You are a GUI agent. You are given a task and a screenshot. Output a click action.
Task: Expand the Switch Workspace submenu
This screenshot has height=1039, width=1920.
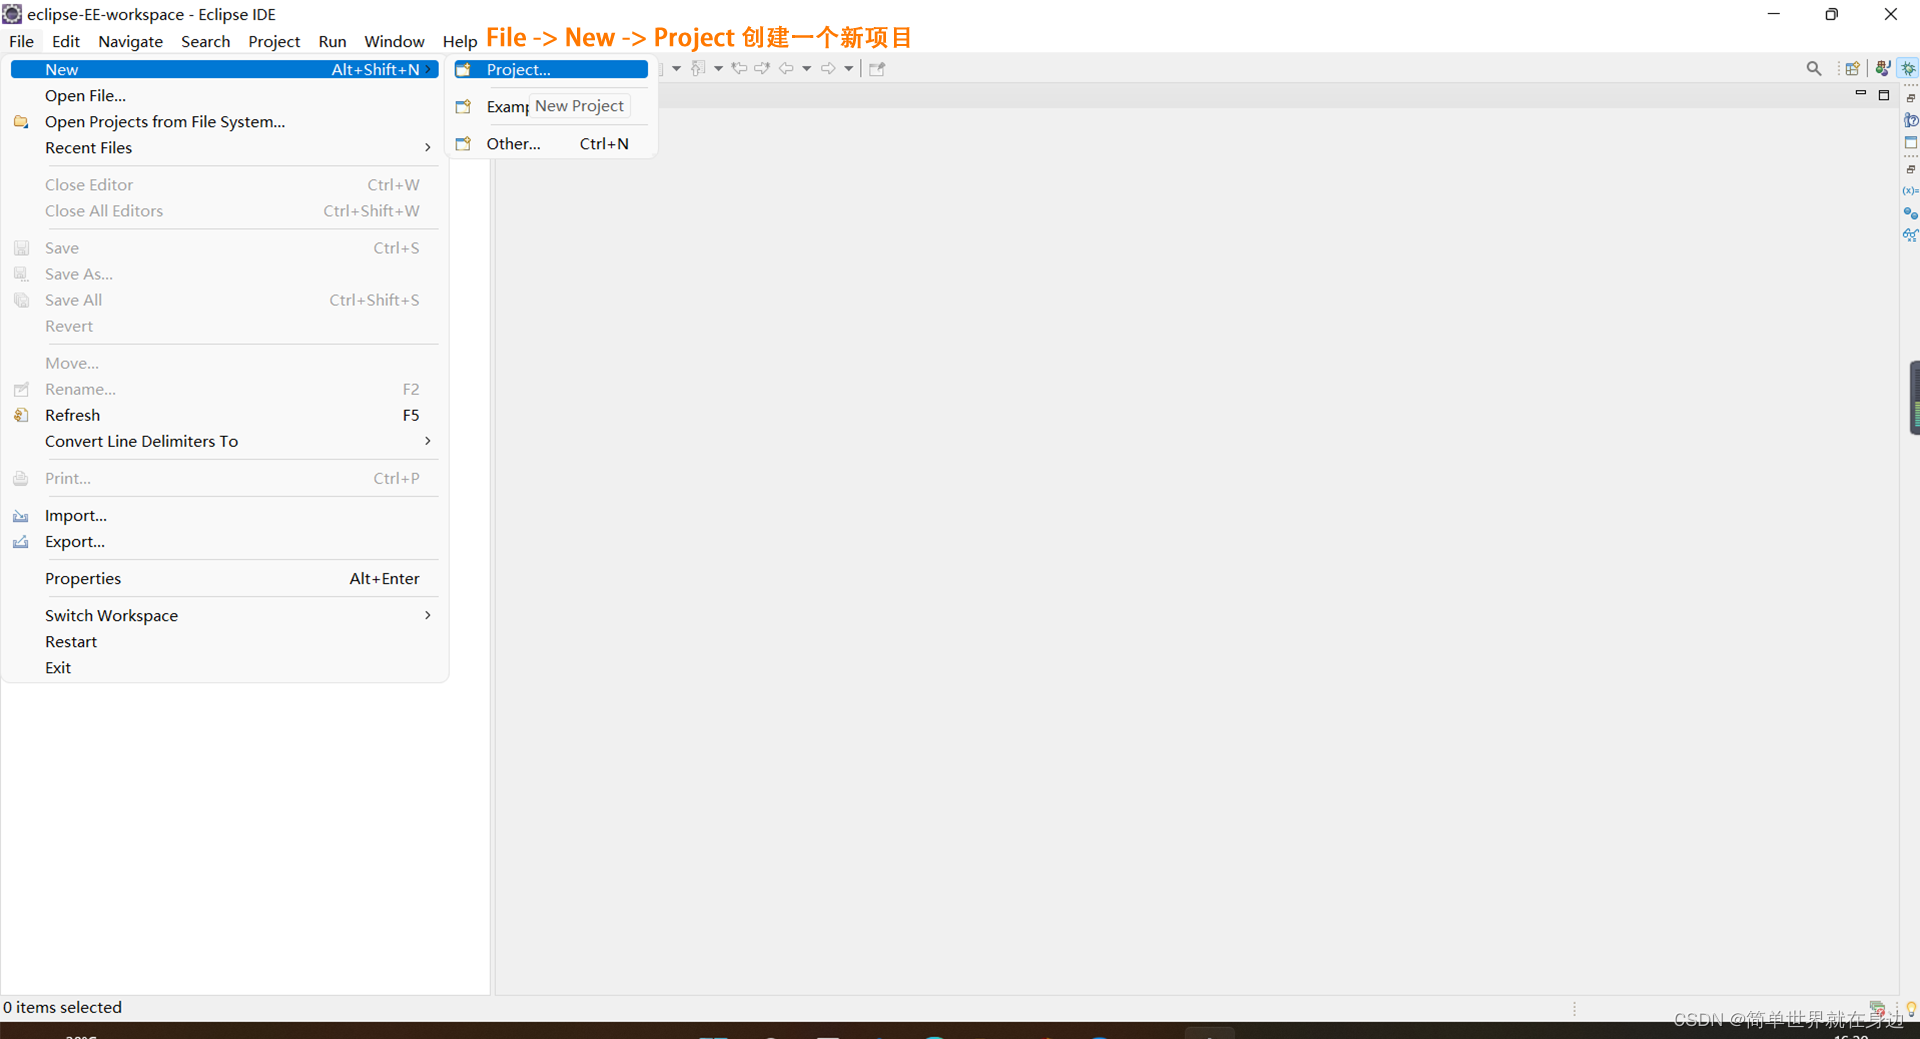click(427, 615)
